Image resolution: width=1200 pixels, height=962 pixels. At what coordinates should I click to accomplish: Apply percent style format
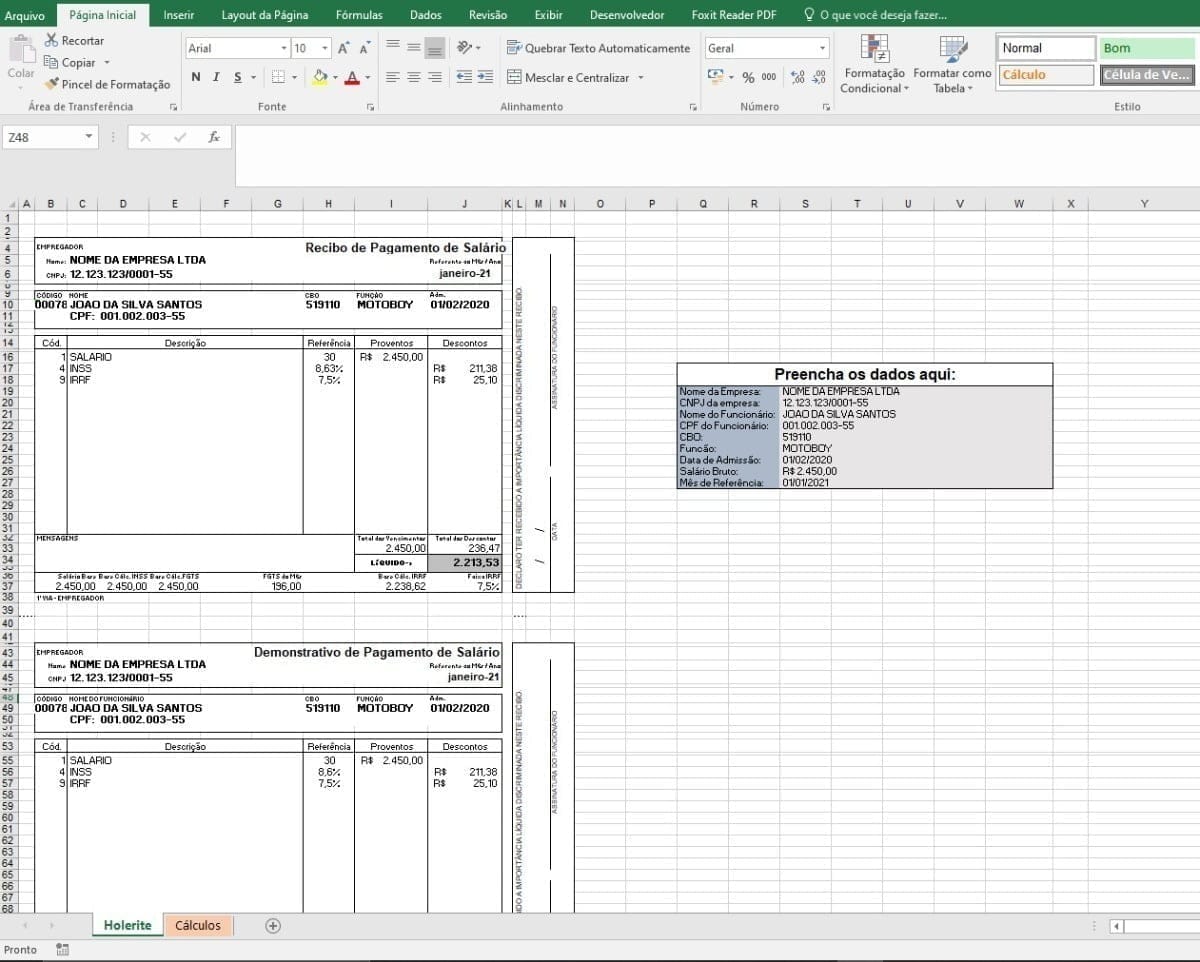tap(748, 77)
